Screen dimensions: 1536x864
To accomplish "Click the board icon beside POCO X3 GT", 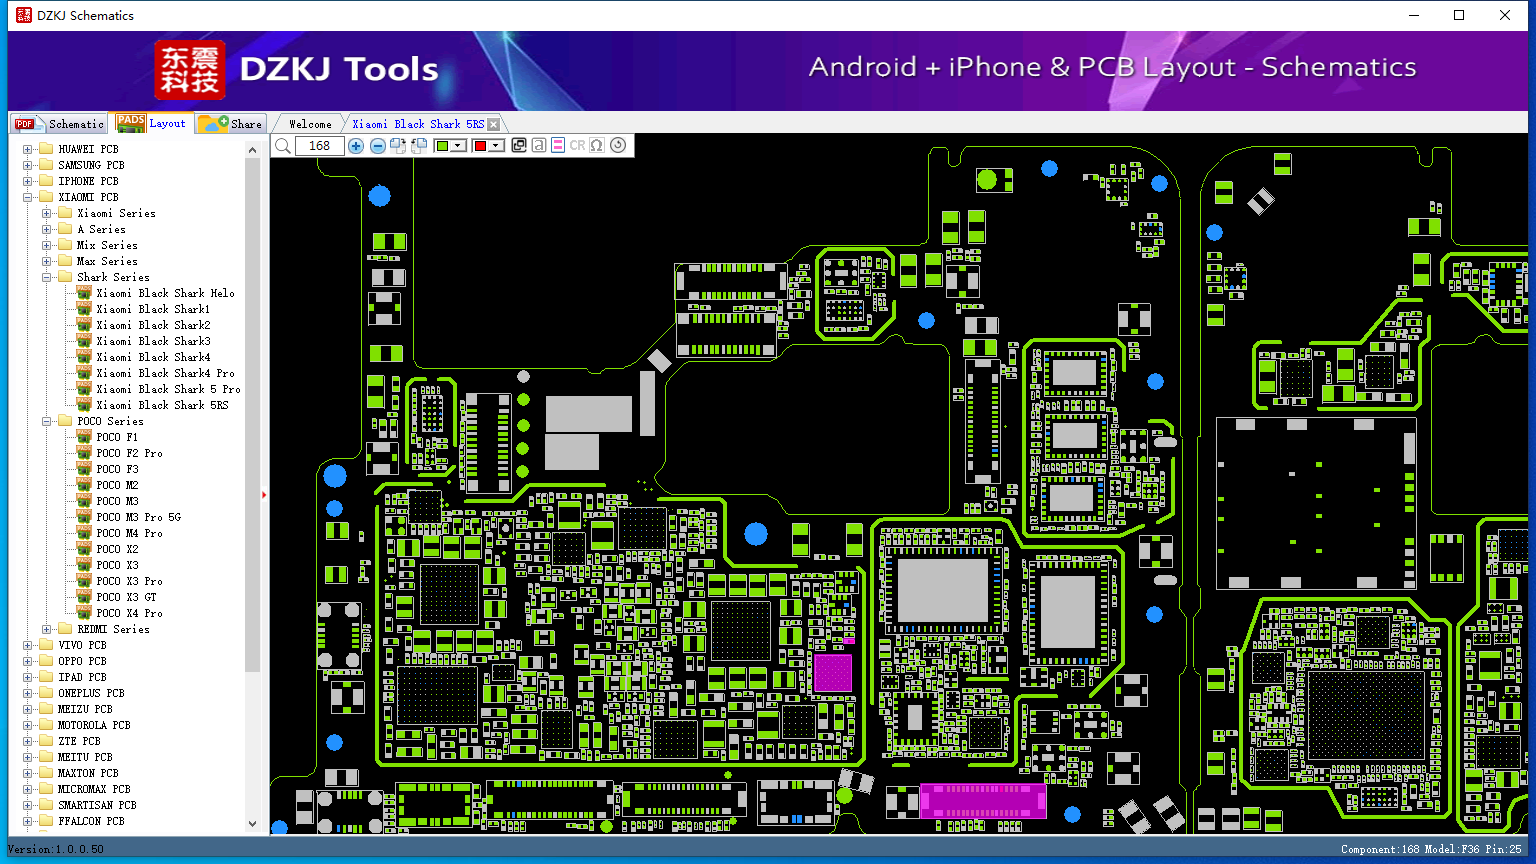I will click(84, 597).
